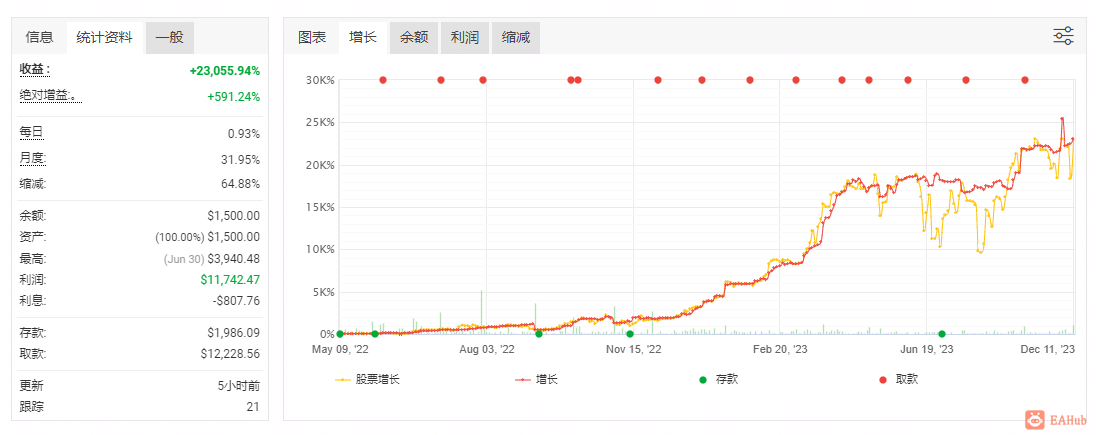Click the 收益 label
The height and width of the screenshot is (435, 1096).
click(x=35, y=70)
